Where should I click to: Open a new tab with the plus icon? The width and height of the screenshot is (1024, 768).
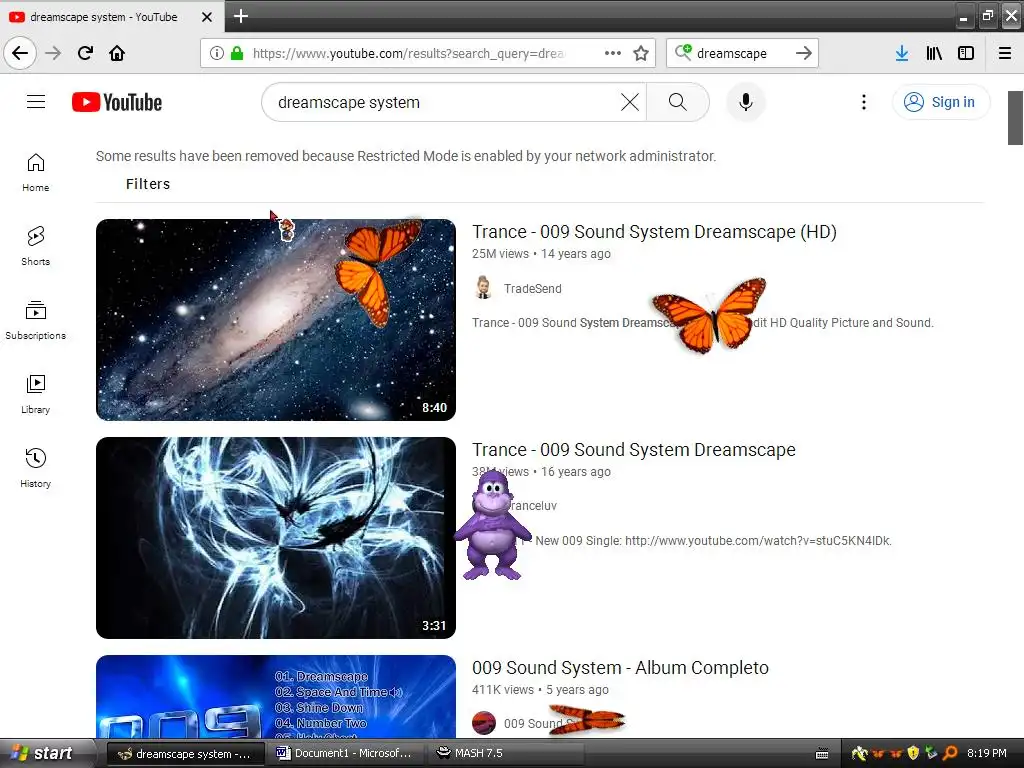point(241,16)
